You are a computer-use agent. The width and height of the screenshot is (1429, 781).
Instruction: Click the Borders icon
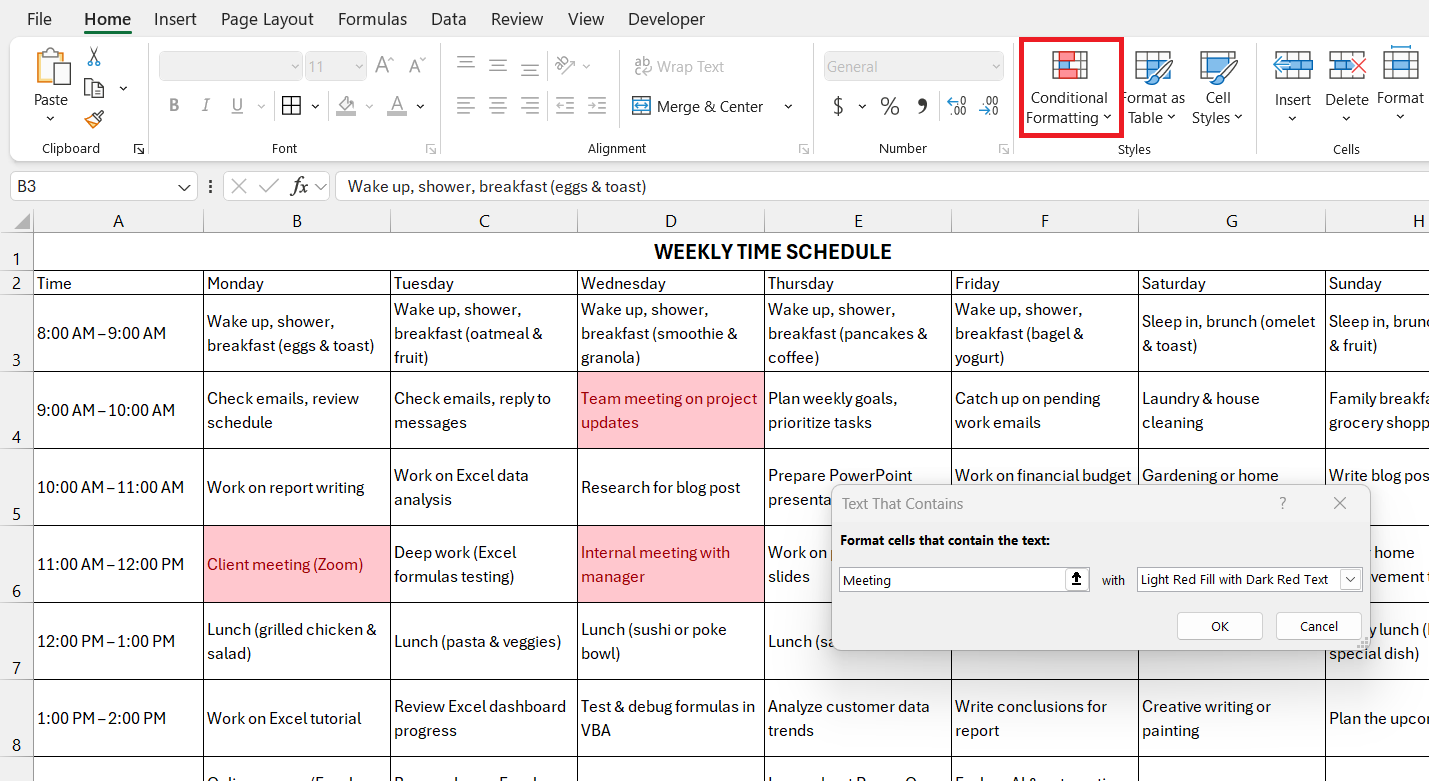[x=291, y=105]
